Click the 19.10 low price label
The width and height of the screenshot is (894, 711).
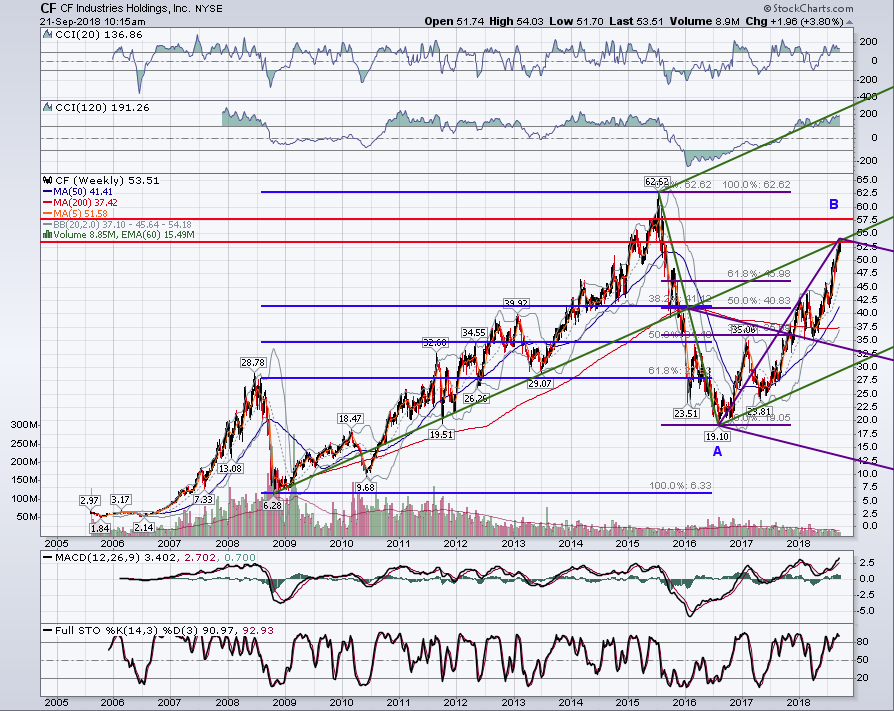pos(717,437)
